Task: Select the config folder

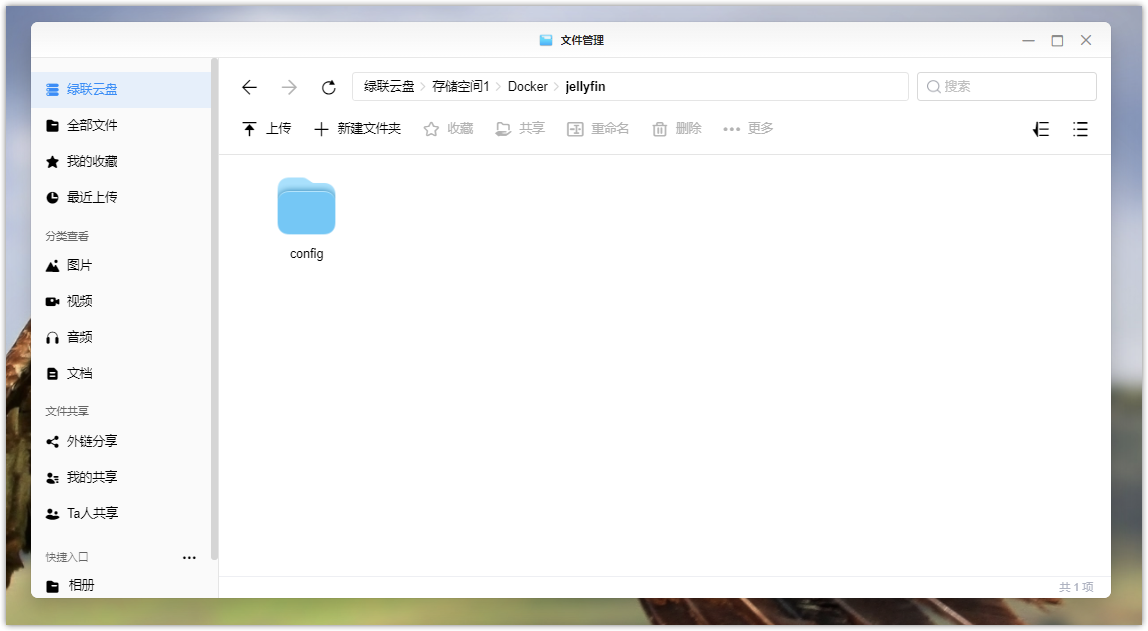Action: point(306,206)
